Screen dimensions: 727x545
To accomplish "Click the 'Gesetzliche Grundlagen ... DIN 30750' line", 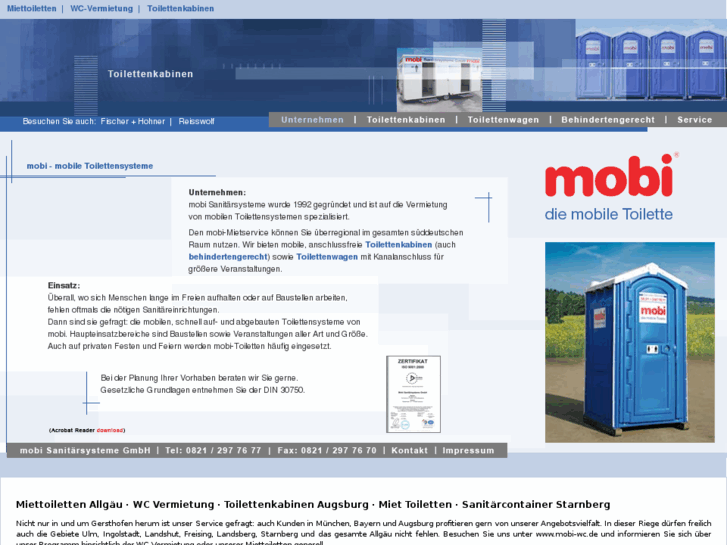I will [203, 390].
